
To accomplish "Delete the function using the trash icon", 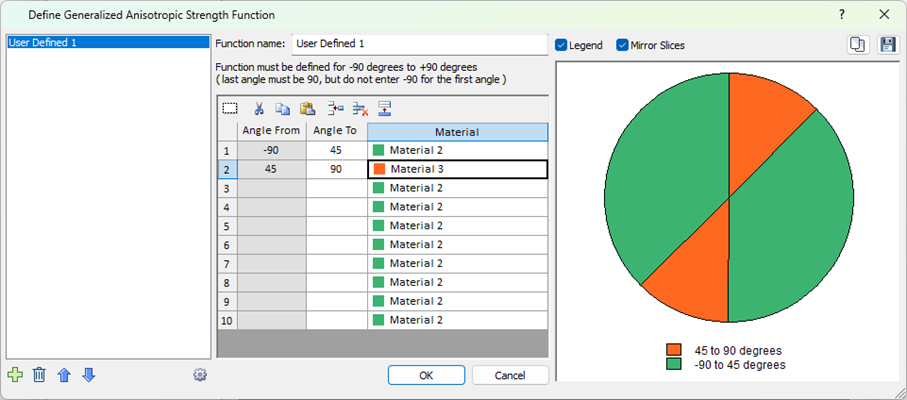I will click(39, 375).
